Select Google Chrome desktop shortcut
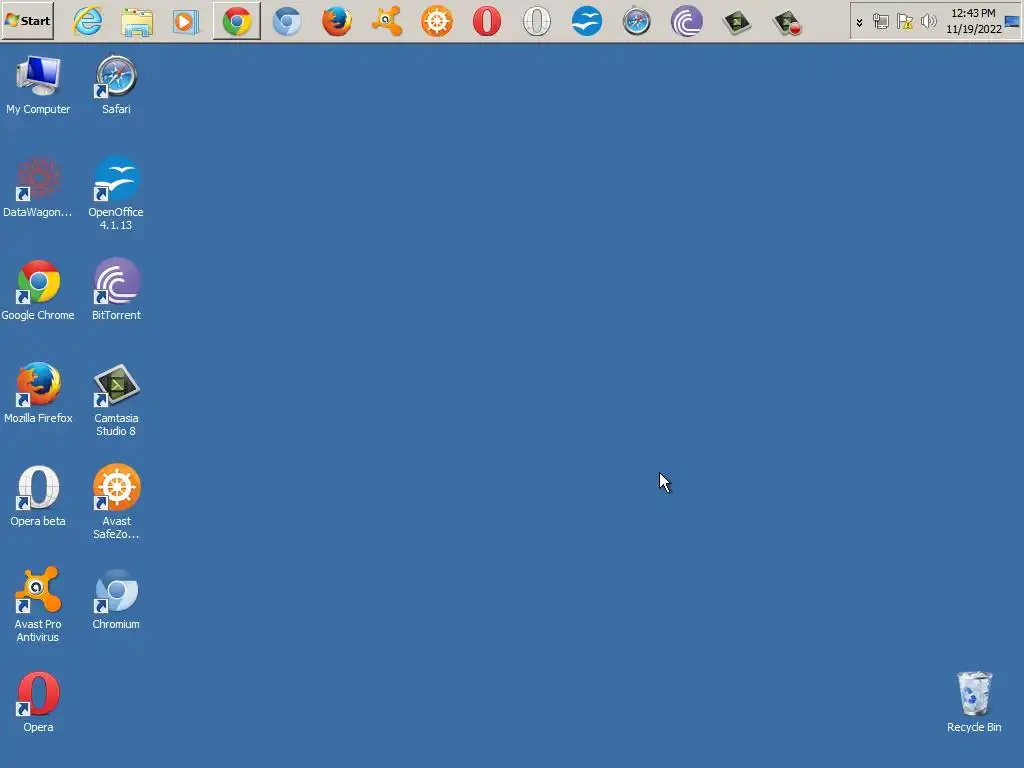This screenshot has width=1024, height=768. click(38, 291)
